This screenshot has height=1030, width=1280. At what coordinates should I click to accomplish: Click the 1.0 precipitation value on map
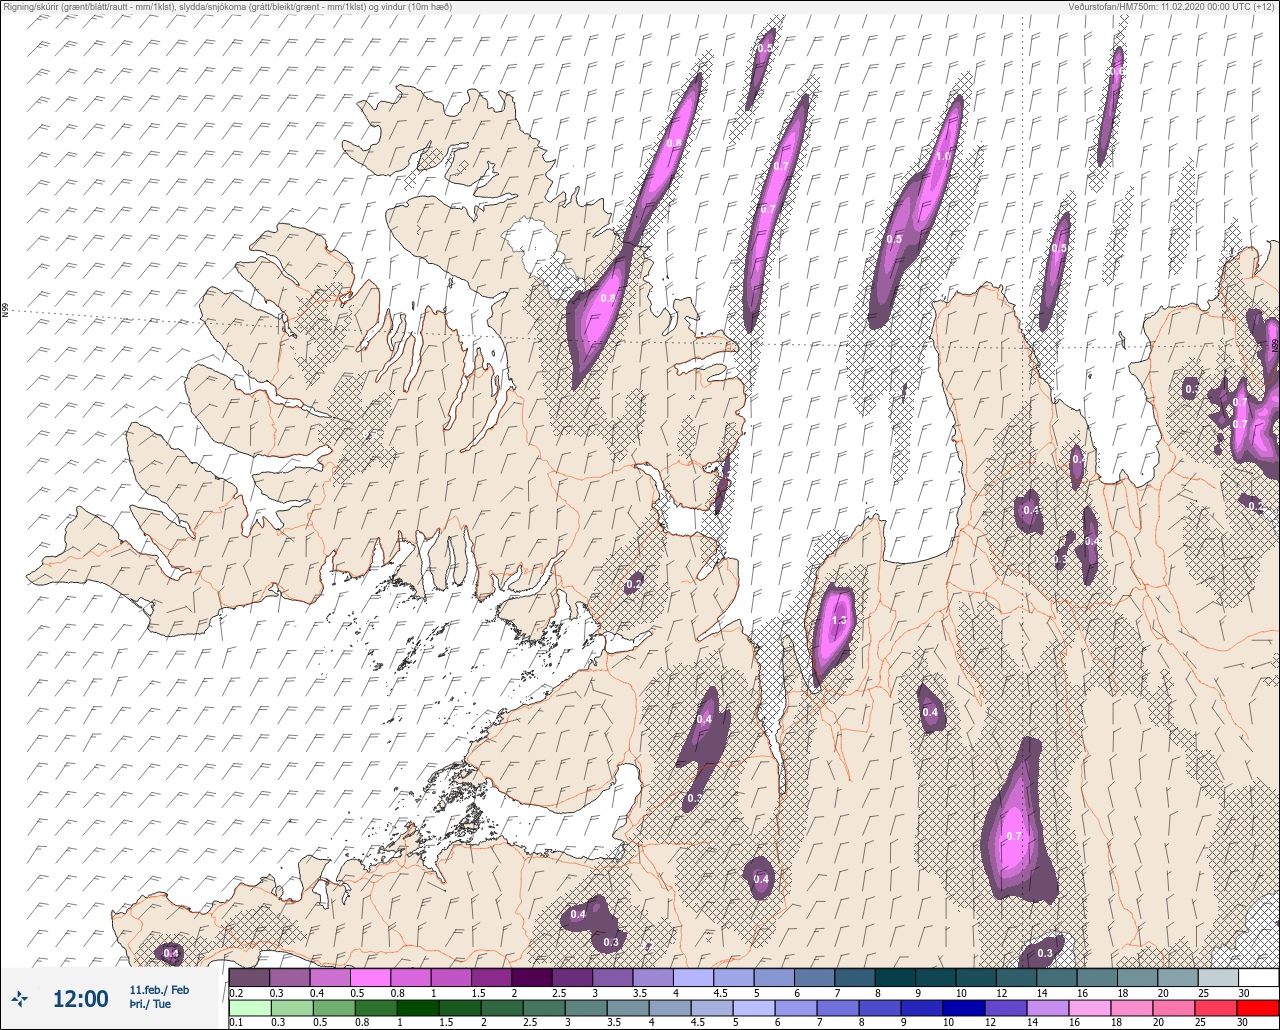[x=942, y=156]
